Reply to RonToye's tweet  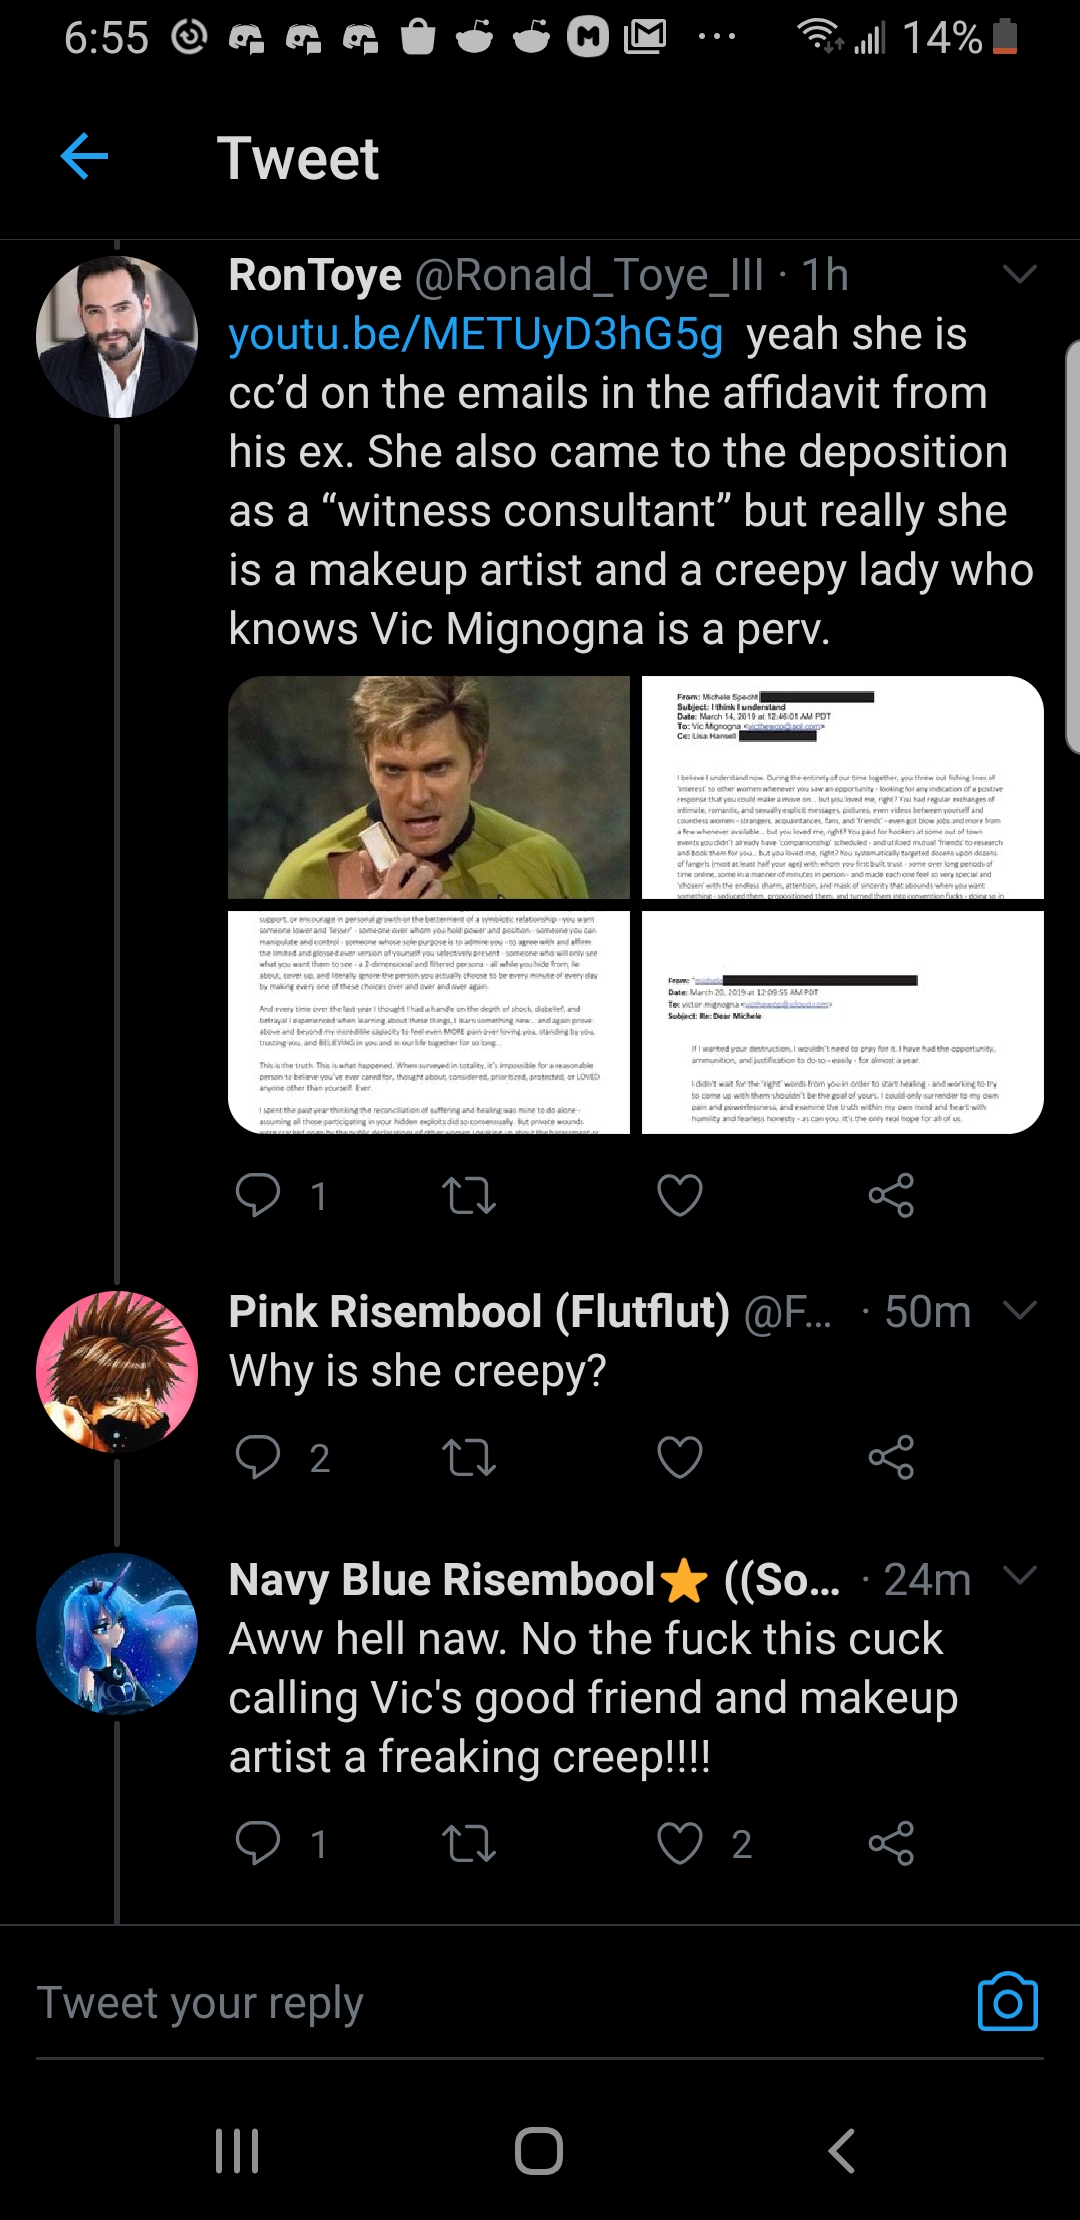pyautogui.click(x=258, y=1195)
